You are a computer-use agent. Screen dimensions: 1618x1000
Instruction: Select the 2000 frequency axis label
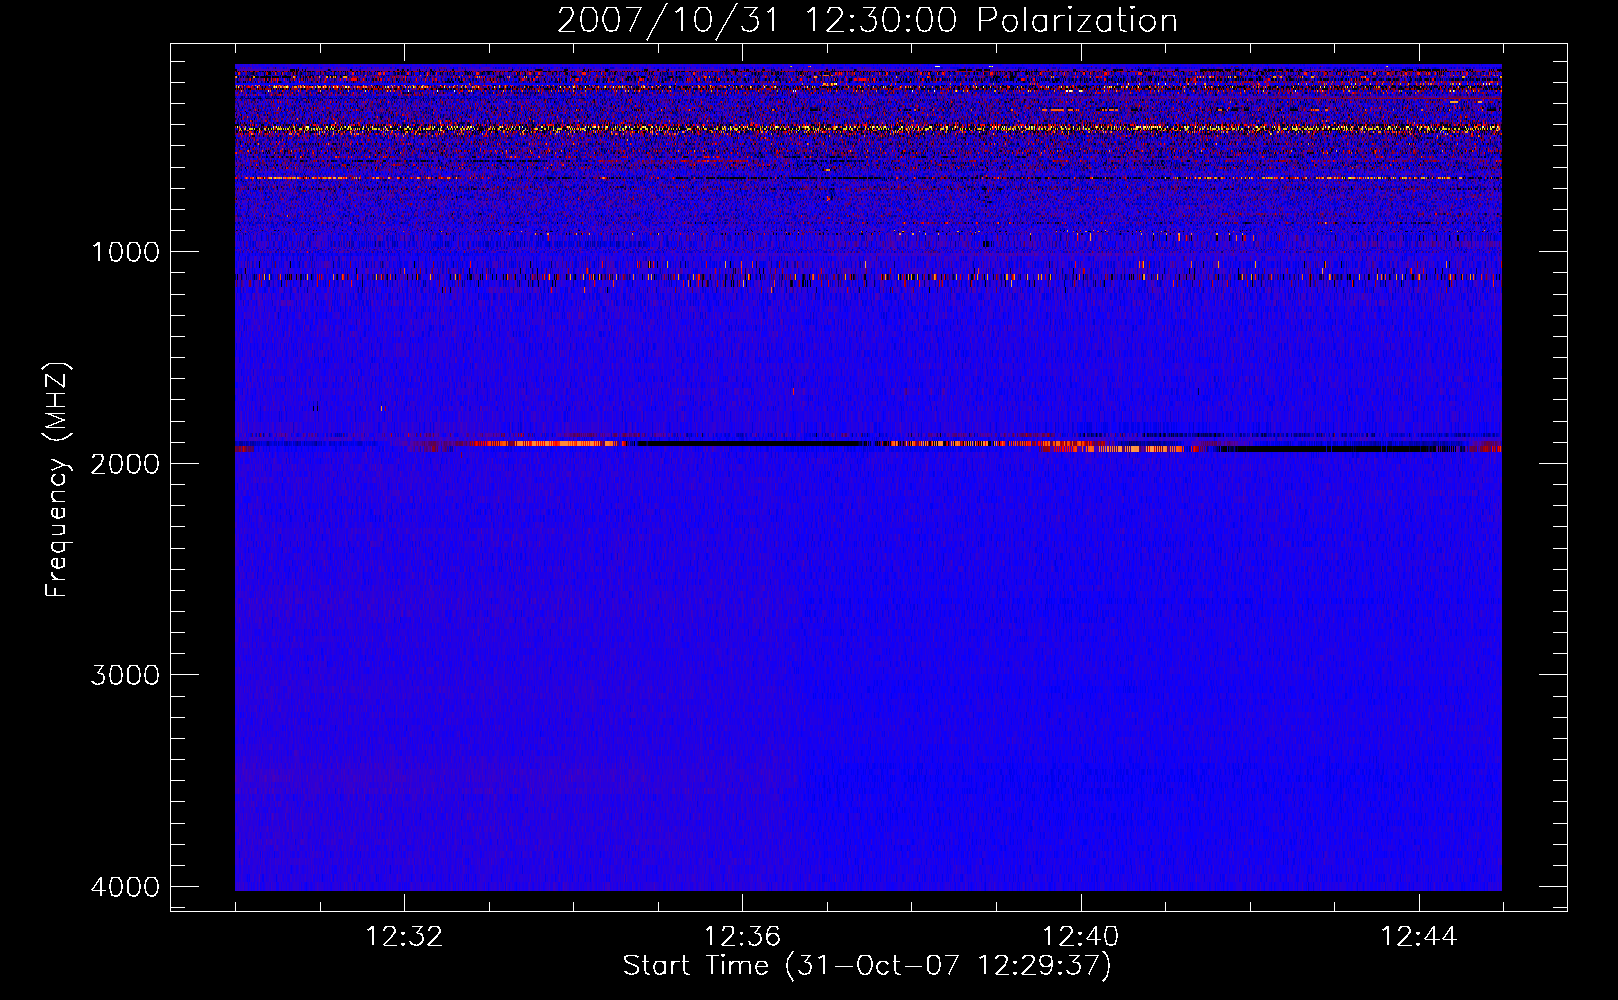[125, 463]
